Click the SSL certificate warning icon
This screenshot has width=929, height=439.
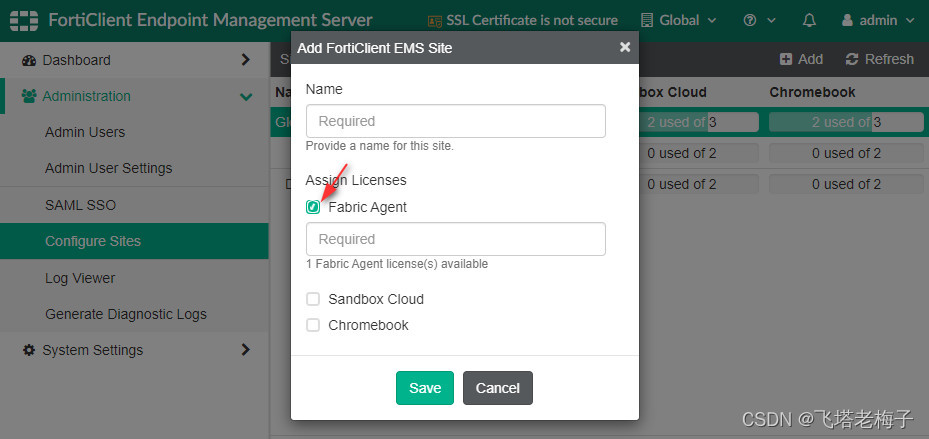435,21
